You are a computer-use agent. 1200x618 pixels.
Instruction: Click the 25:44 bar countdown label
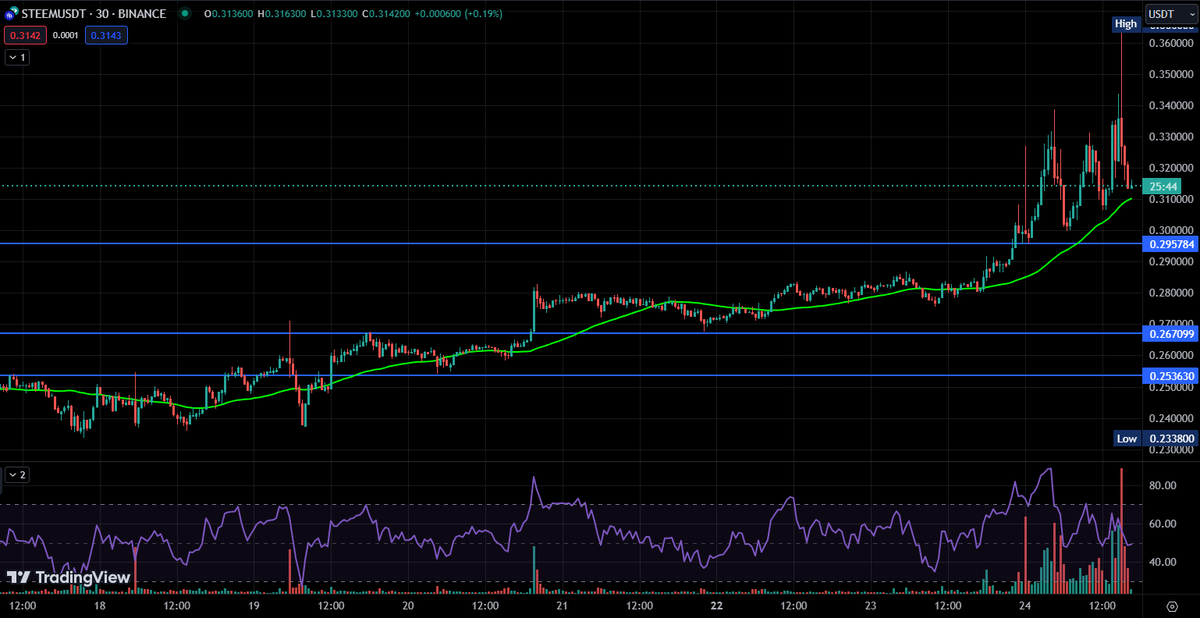1164,186
